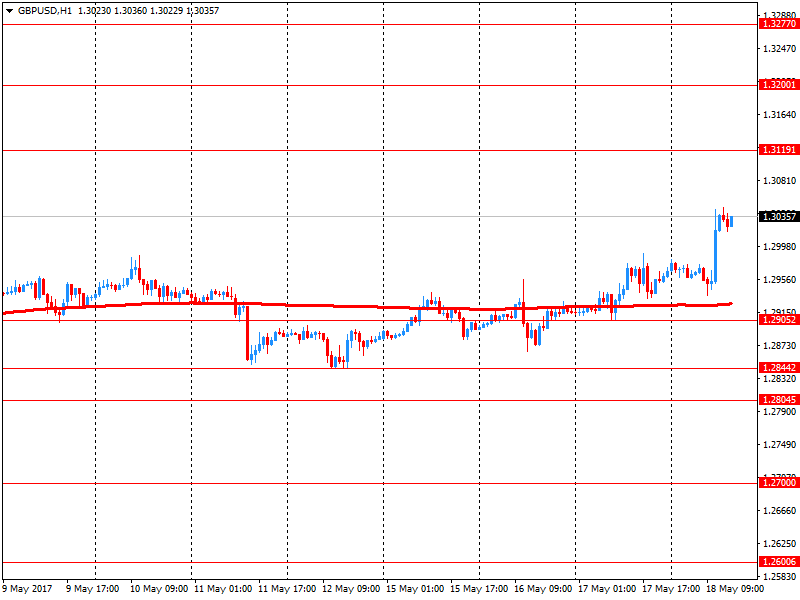800x600 pixels.
Task: Click the 1.26660 price scale value
Action: point(780,511)
